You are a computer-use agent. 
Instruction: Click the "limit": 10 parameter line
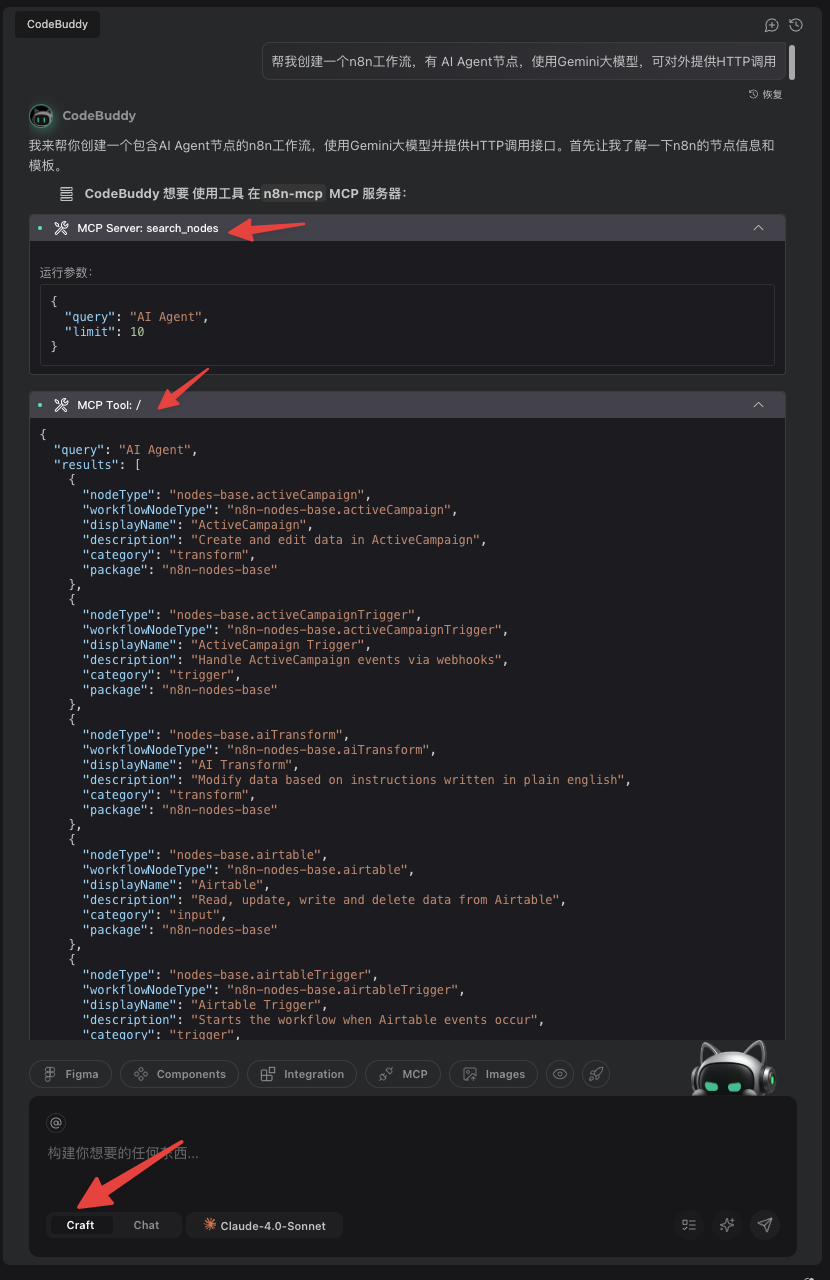tap(105, 332)
